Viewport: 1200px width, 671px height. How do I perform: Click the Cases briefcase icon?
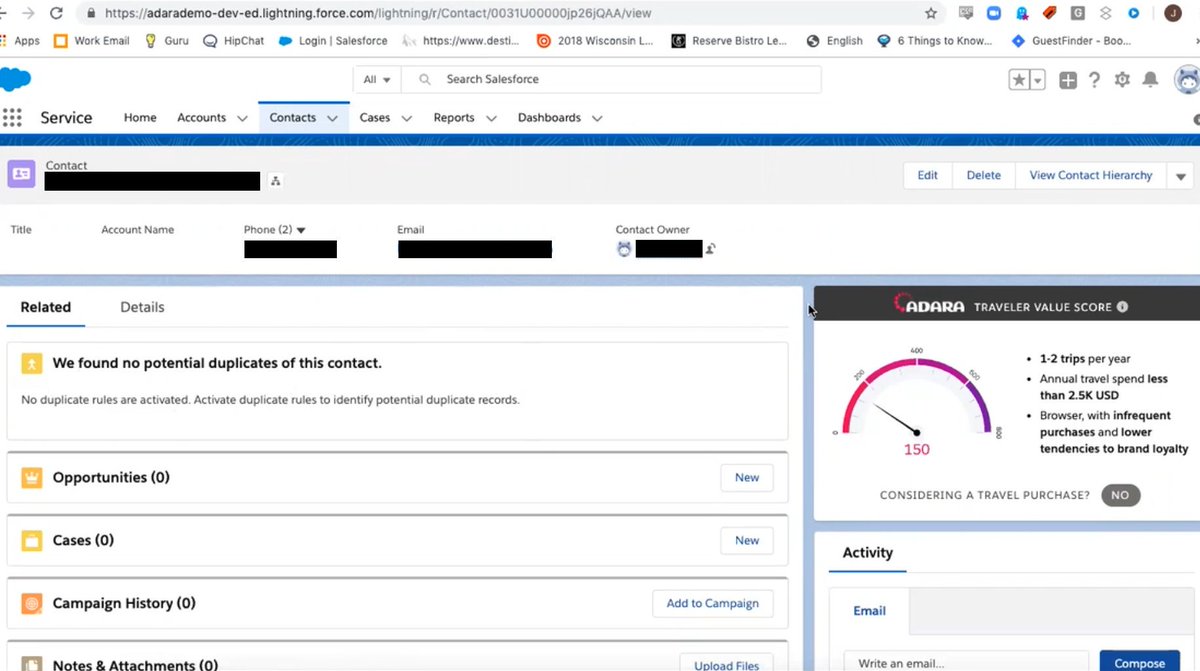tap(32, 541)
